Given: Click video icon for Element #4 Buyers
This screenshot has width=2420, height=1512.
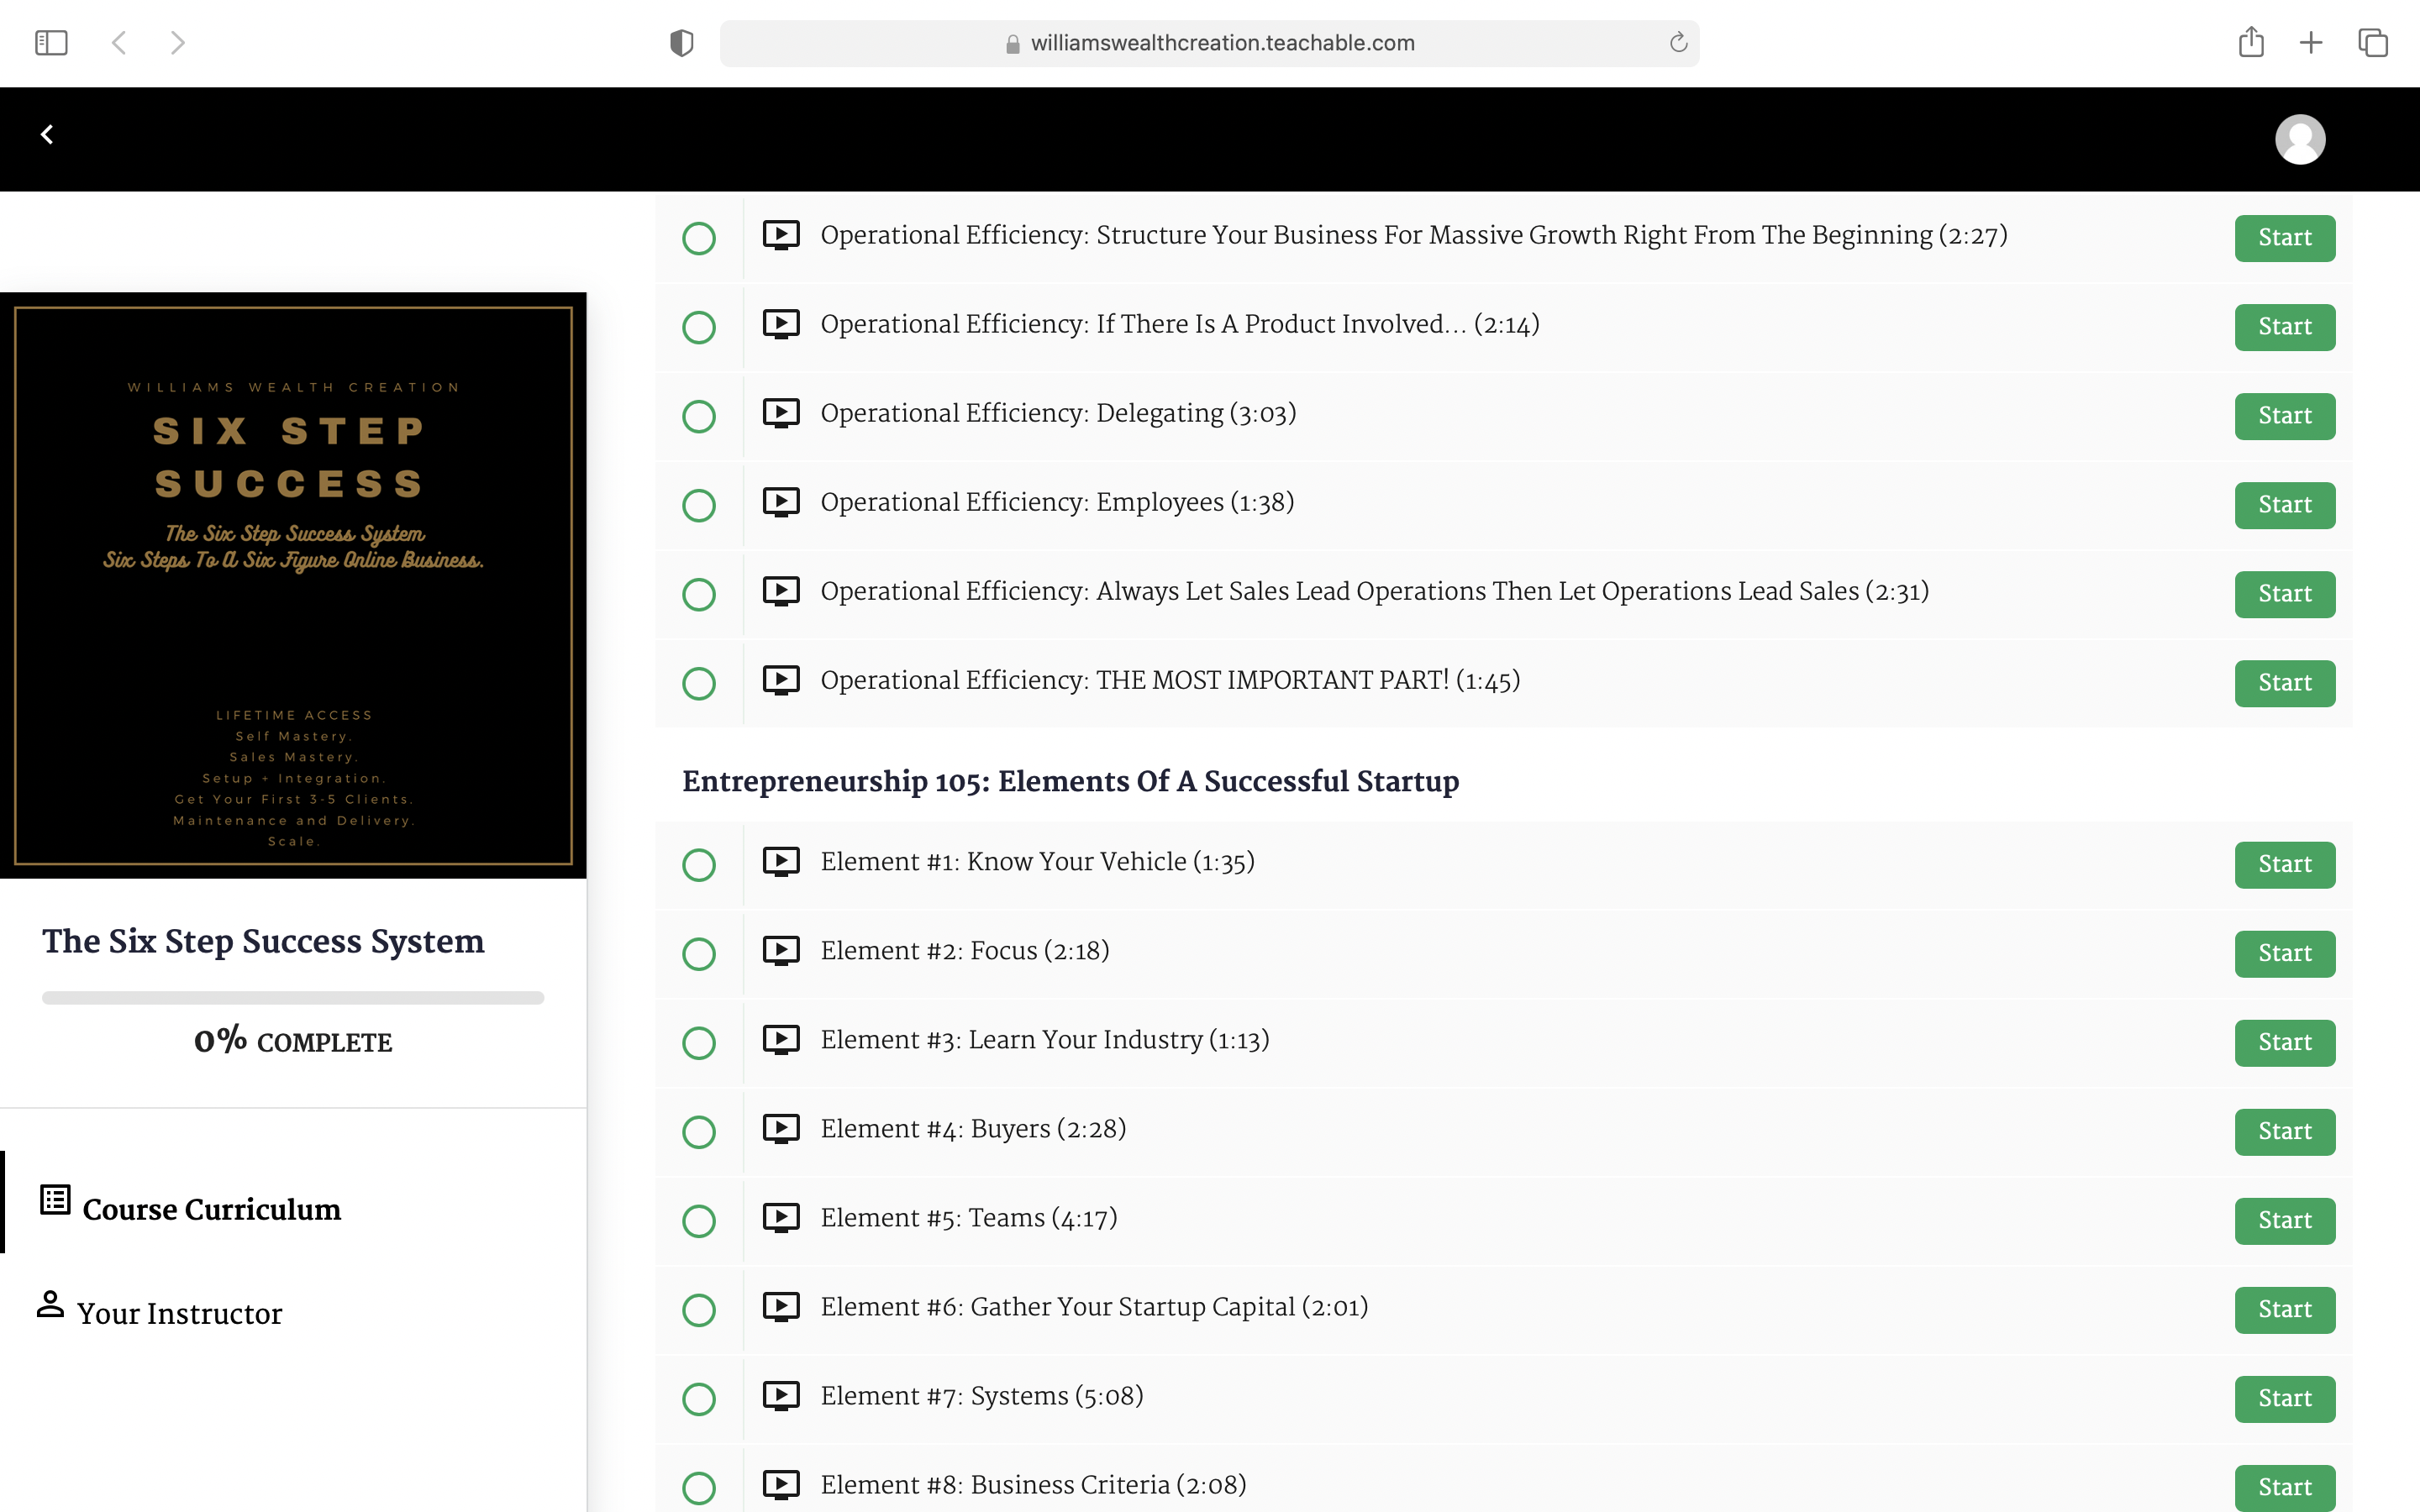Looking at the screenshot, I should pos(781,1129).
